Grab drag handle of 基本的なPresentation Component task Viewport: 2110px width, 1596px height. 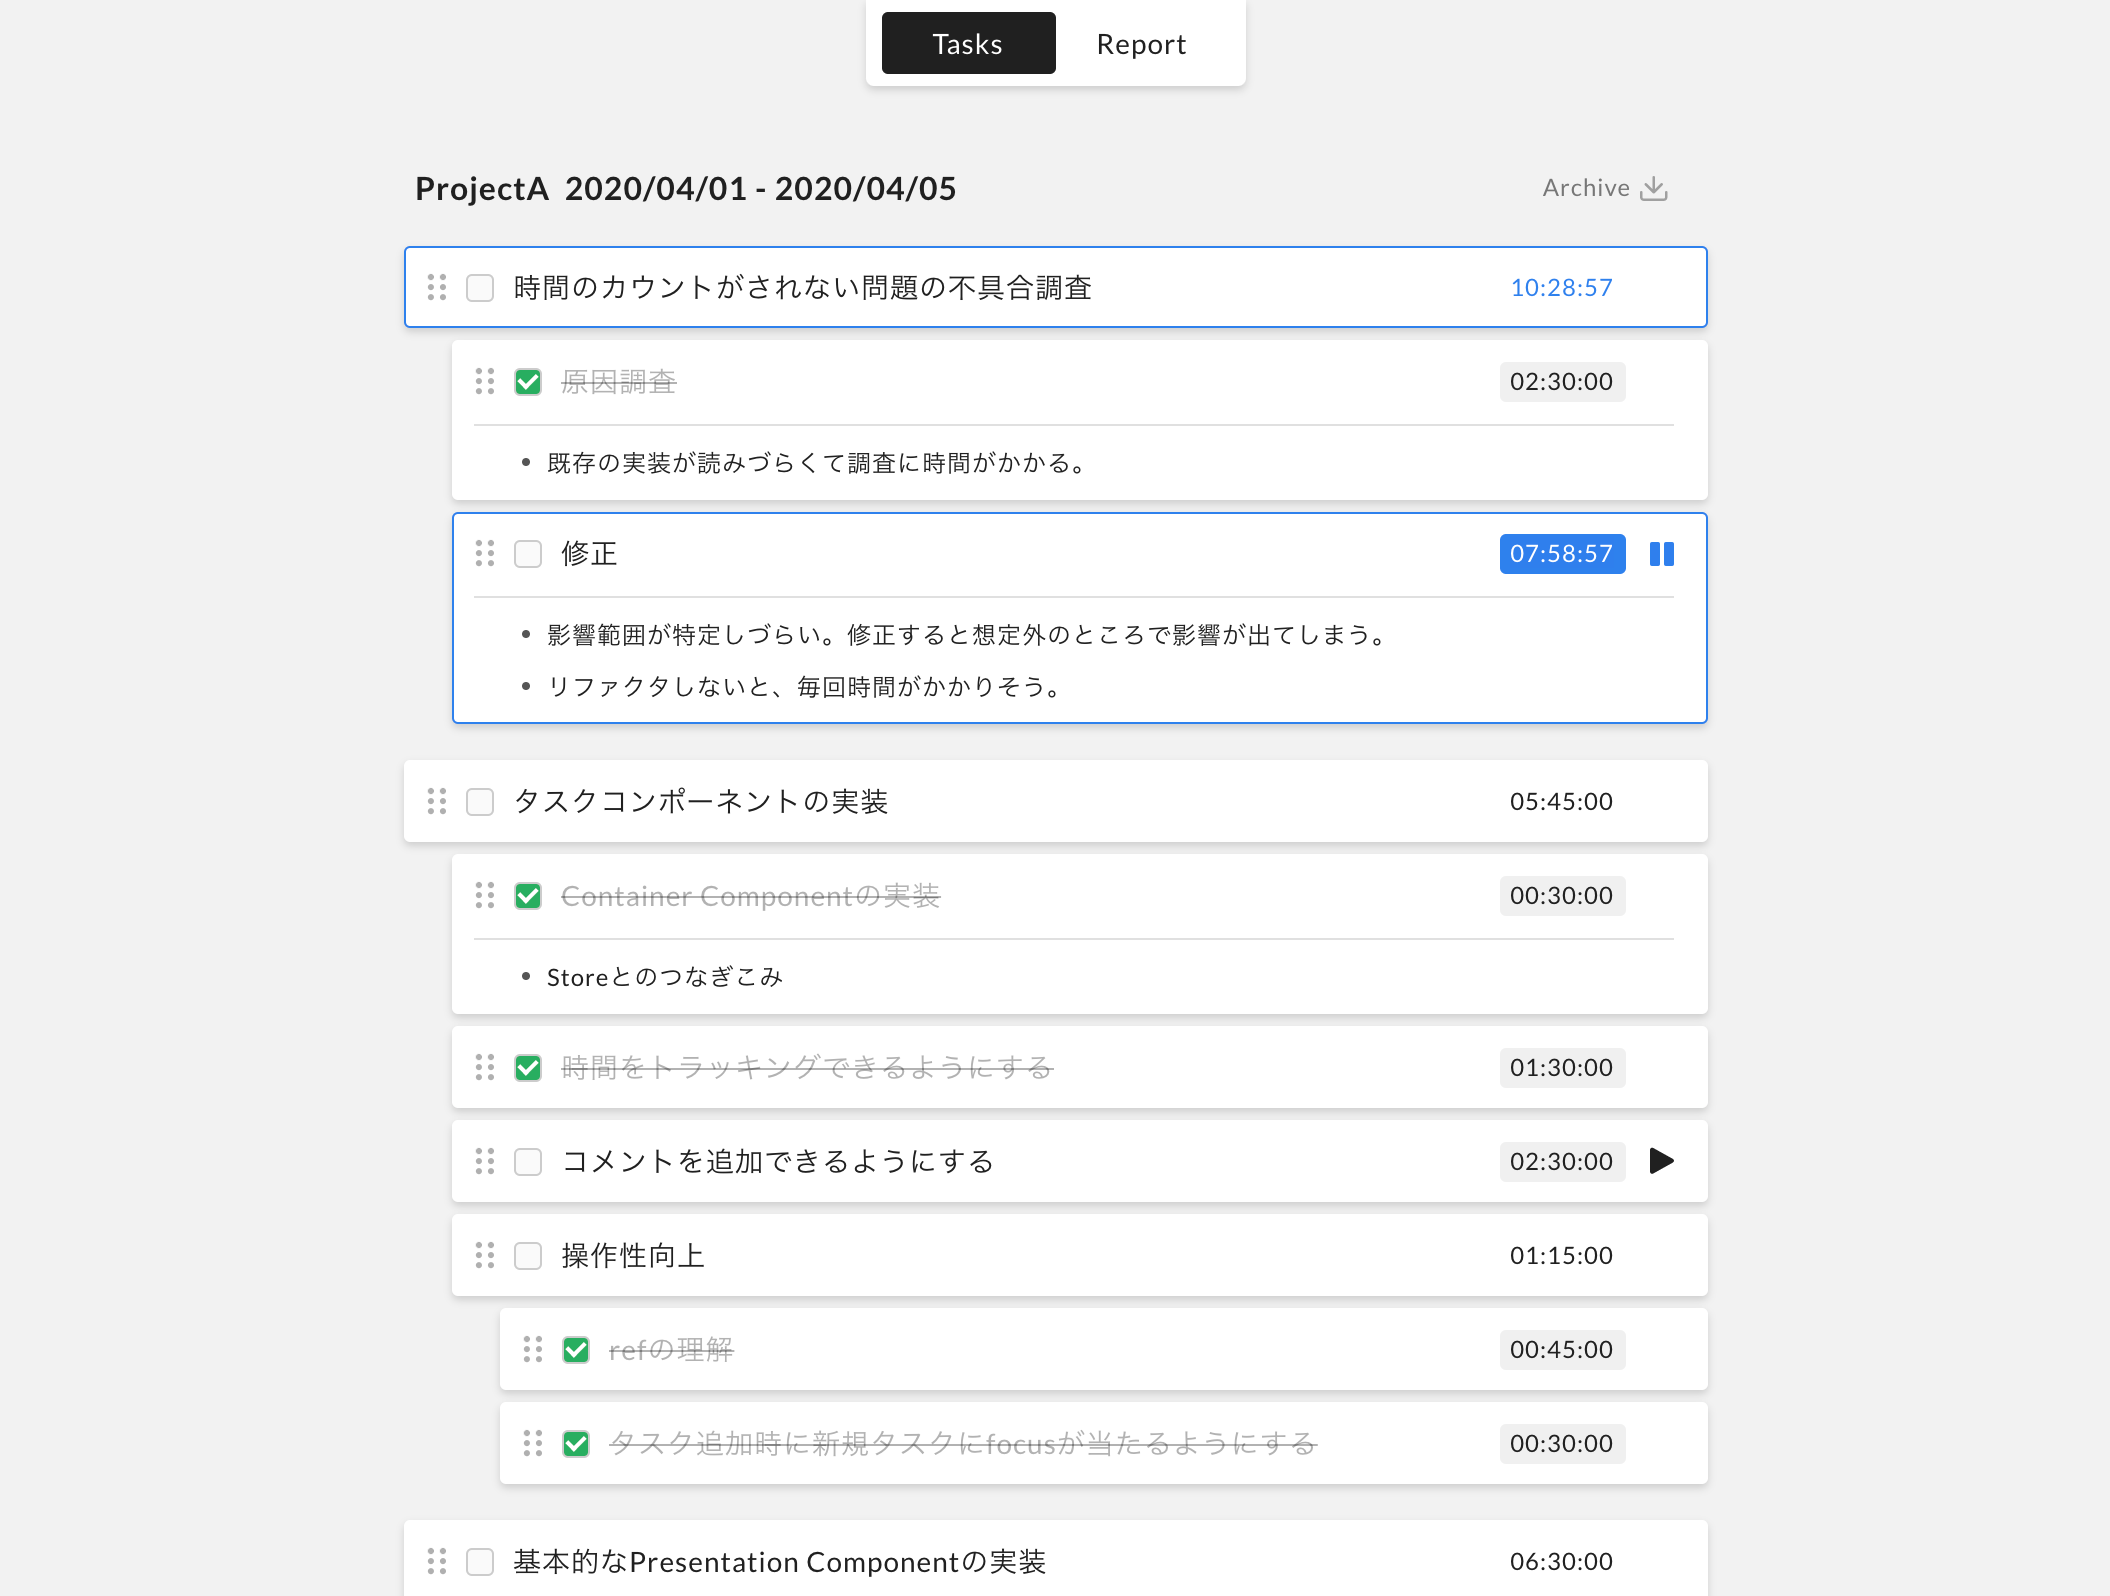(437, 1561)
